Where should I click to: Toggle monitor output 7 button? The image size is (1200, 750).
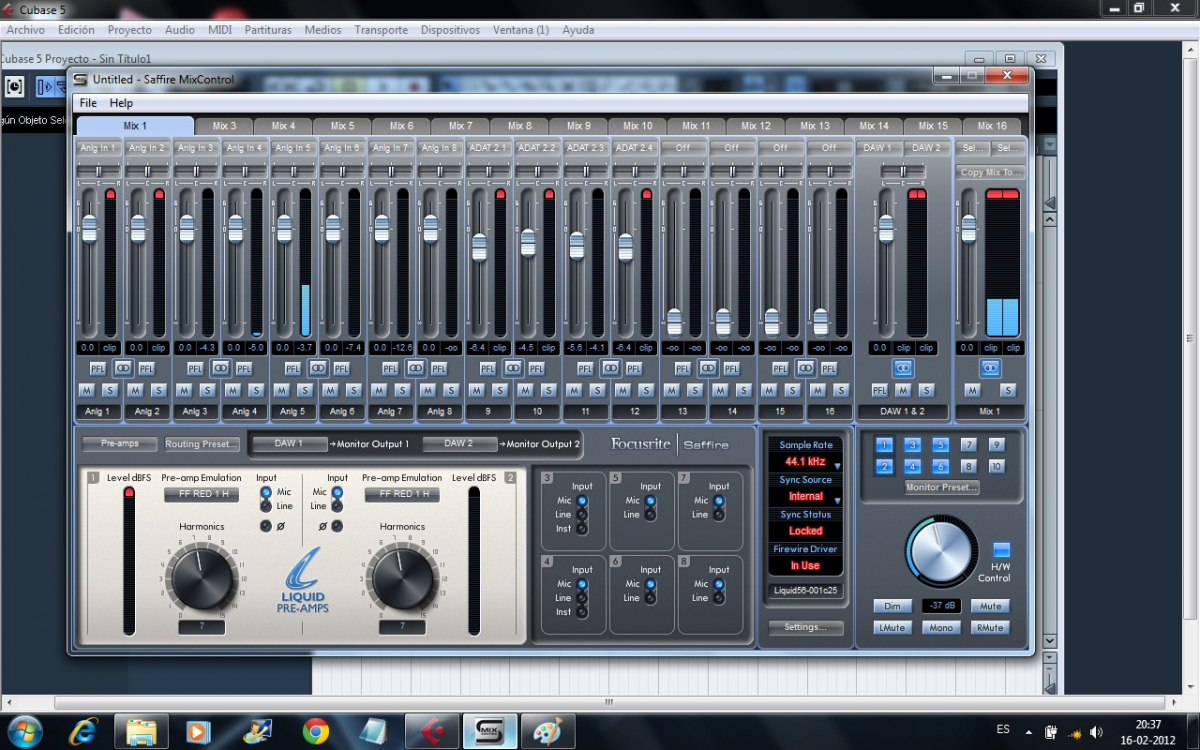point(968,445)
